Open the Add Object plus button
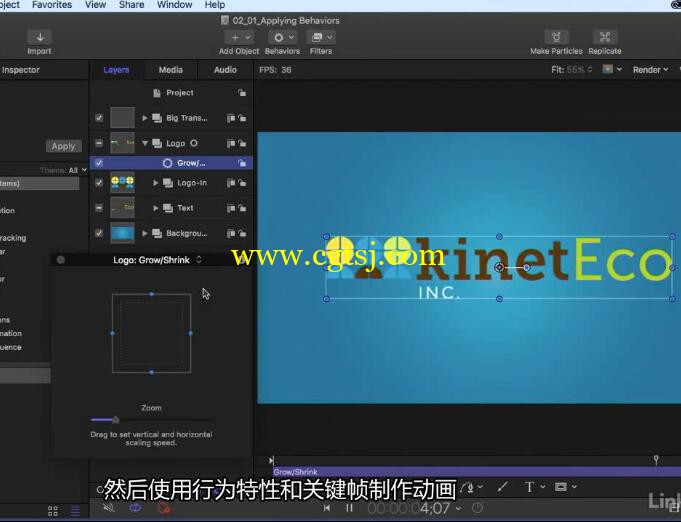681x522 pixels. [x=239, y=37]
